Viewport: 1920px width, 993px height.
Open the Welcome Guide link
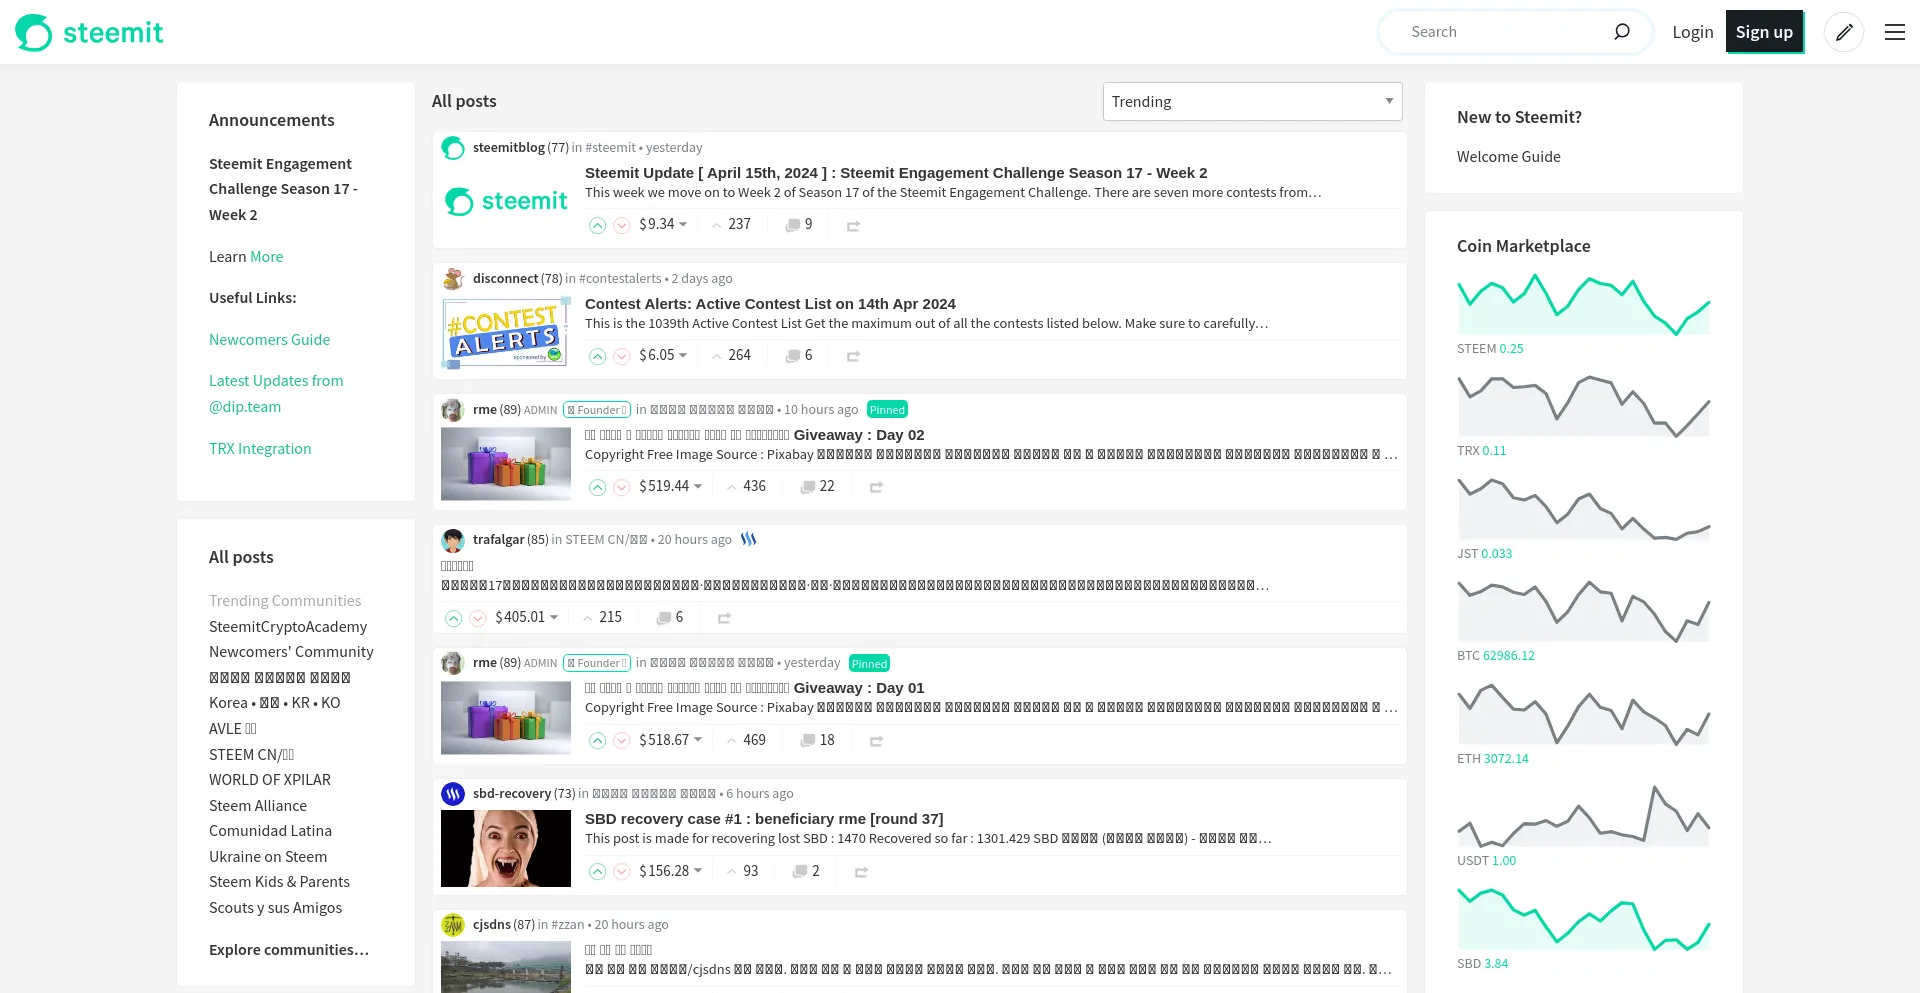(1509, 157)
